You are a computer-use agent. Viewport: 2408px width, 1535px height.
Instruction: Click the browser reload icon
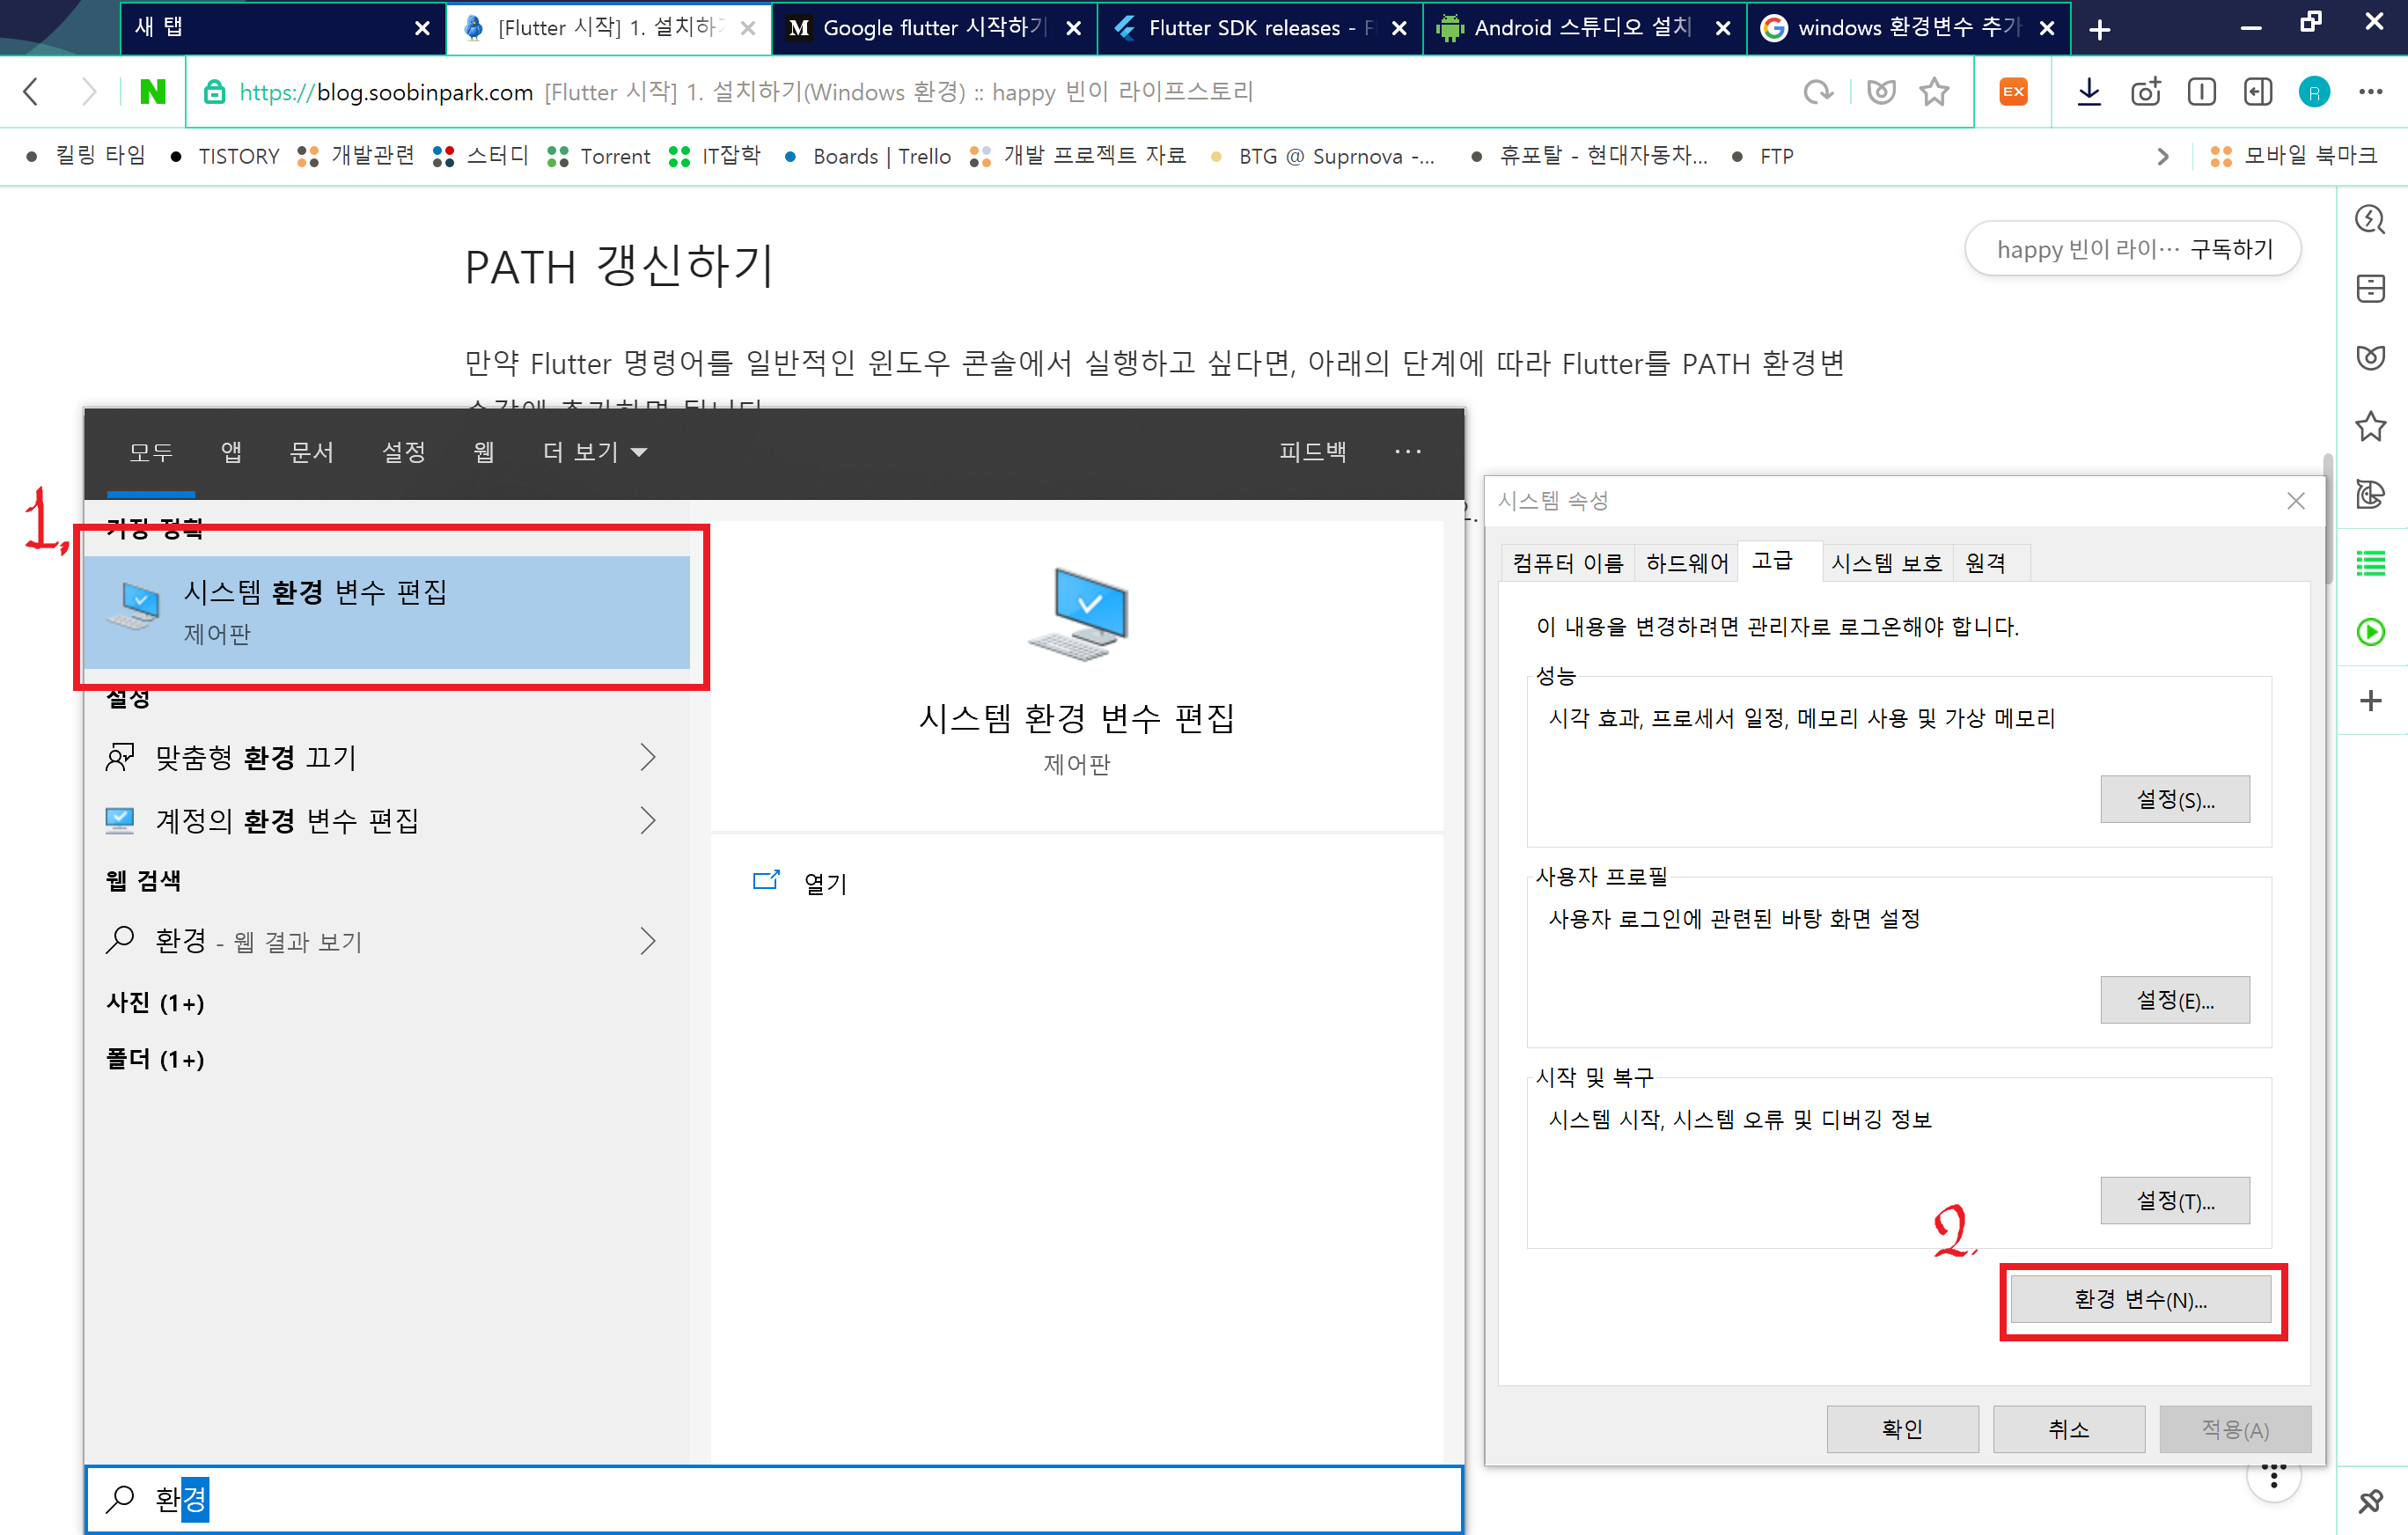pos(1817,92)
